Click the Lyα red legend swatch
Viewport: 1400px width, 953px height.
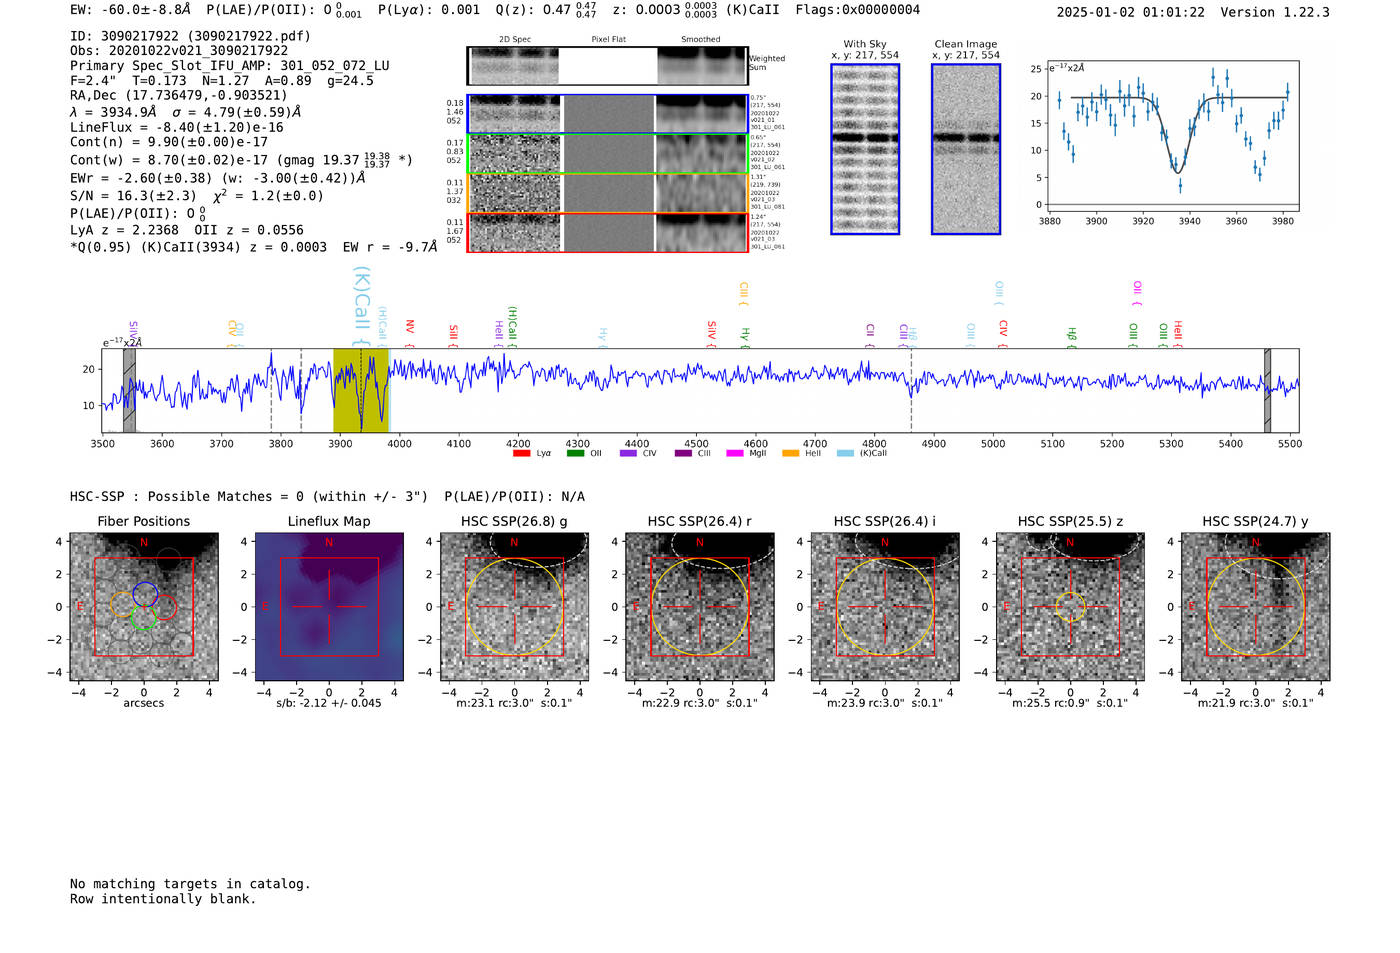pyautogui.click(x=521, y=453)
